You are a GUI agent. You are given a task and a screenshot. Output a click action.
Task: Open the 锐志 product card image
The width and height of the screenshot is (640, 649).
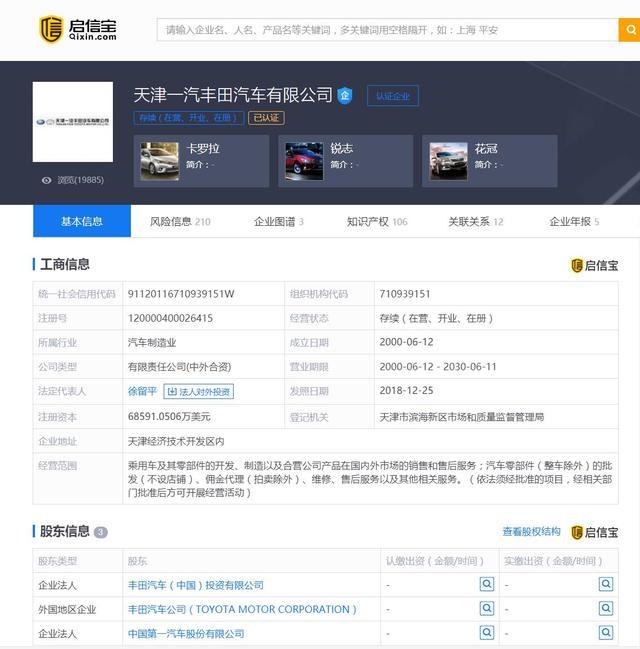[x=304, y=161]
